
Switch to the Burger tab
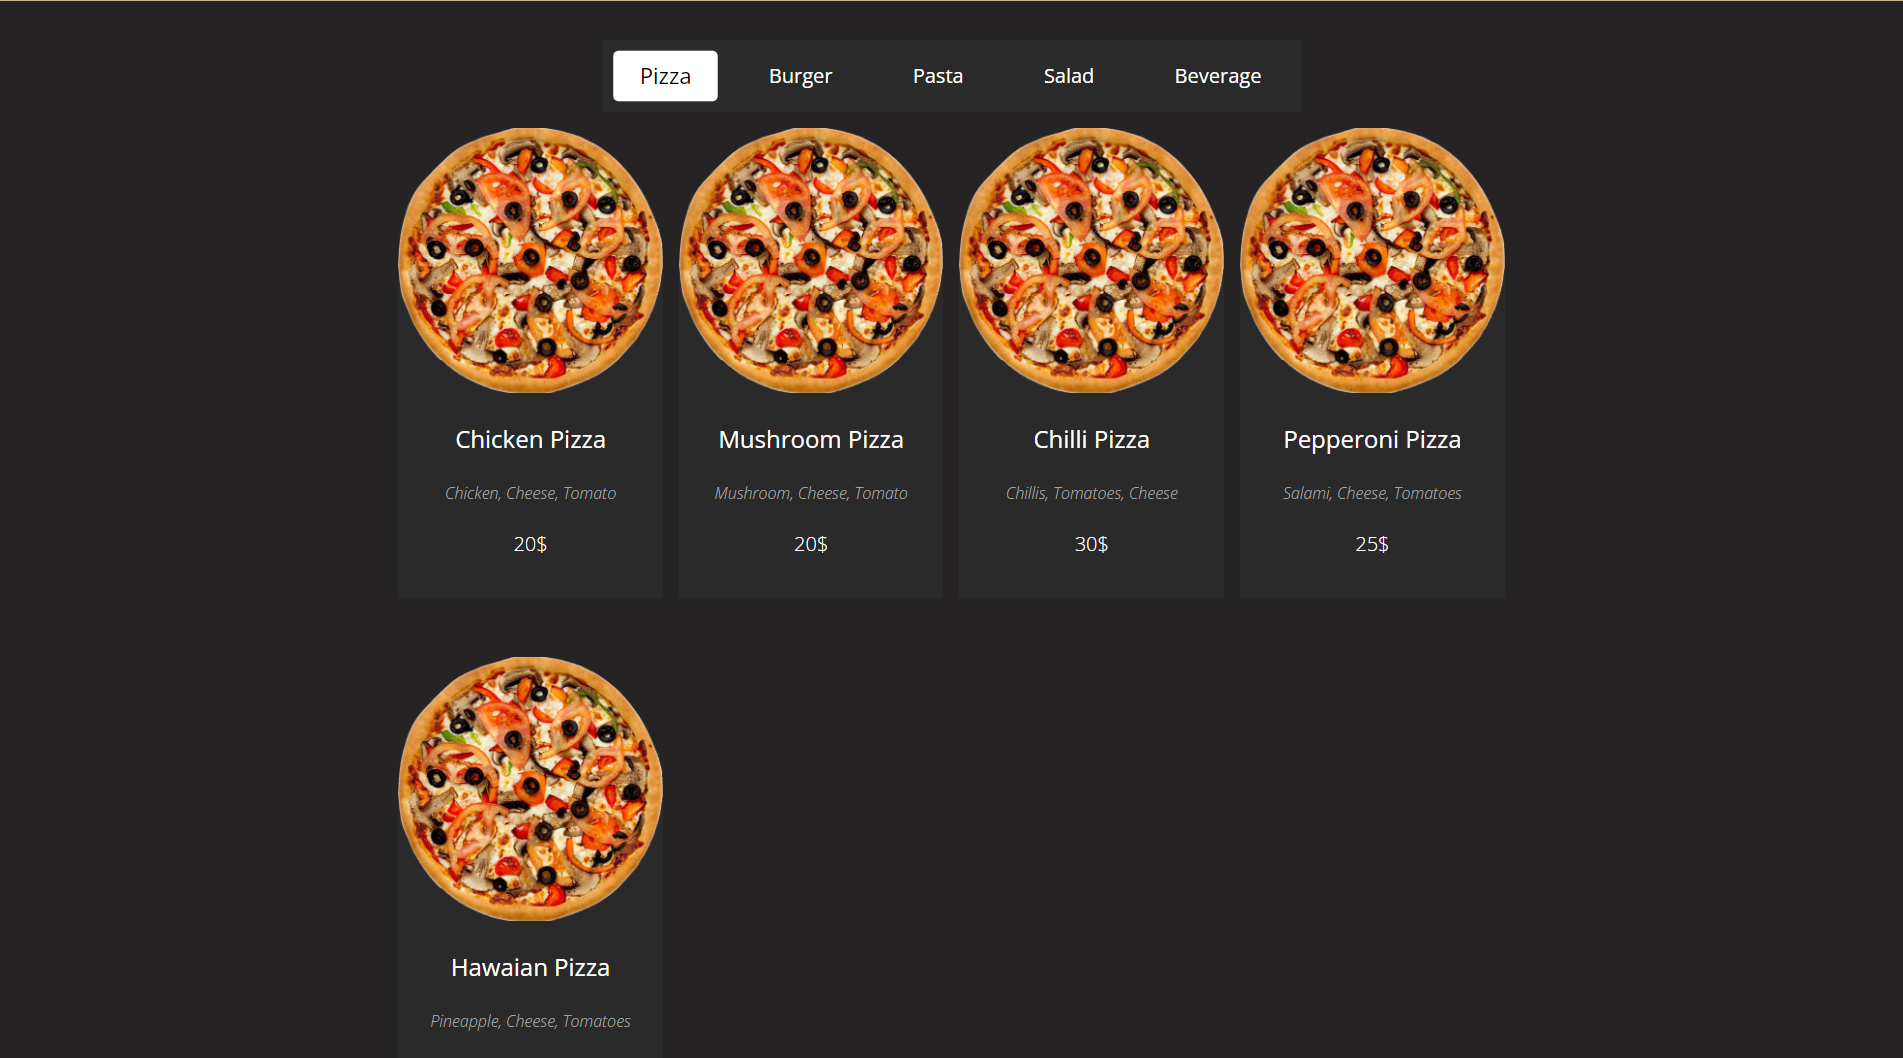click(799, 75)
